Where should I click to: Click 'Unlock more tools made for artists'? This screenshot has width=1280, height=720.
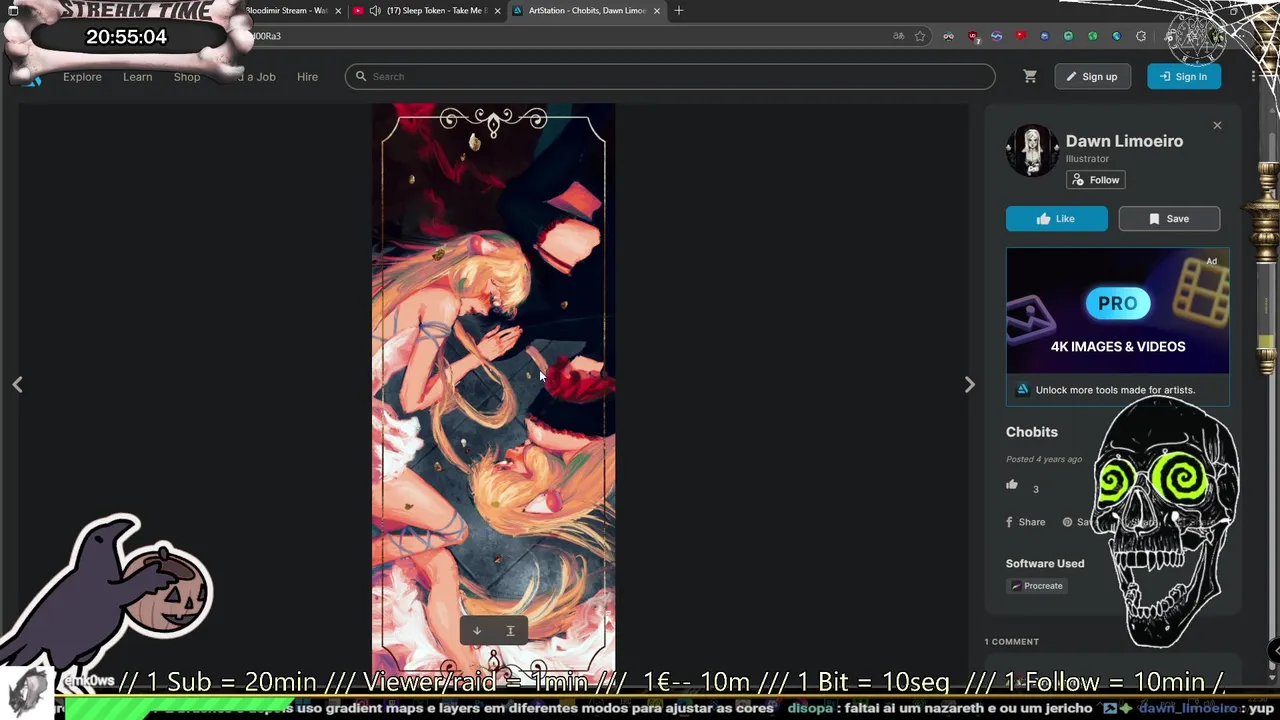click(1115, 390)
